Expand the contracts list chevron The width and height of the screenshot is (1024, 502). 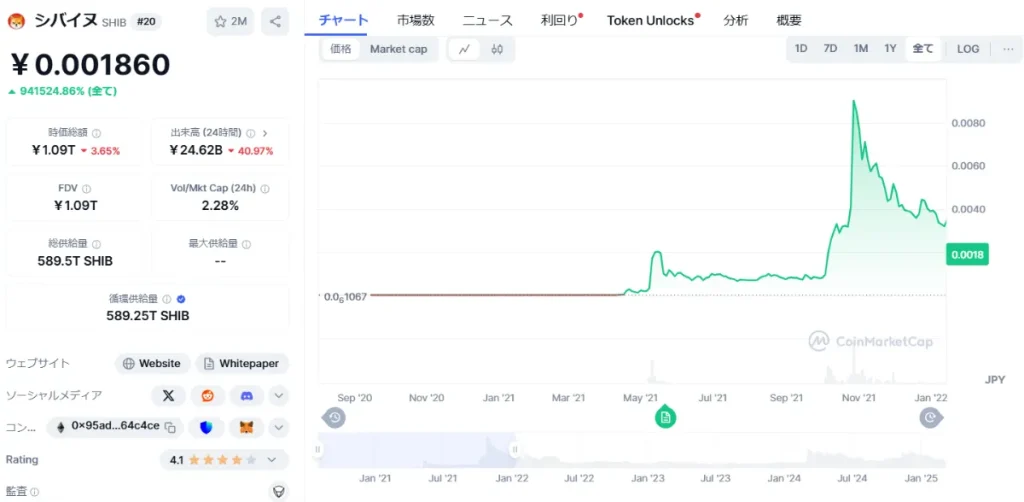tap(279, 427)
